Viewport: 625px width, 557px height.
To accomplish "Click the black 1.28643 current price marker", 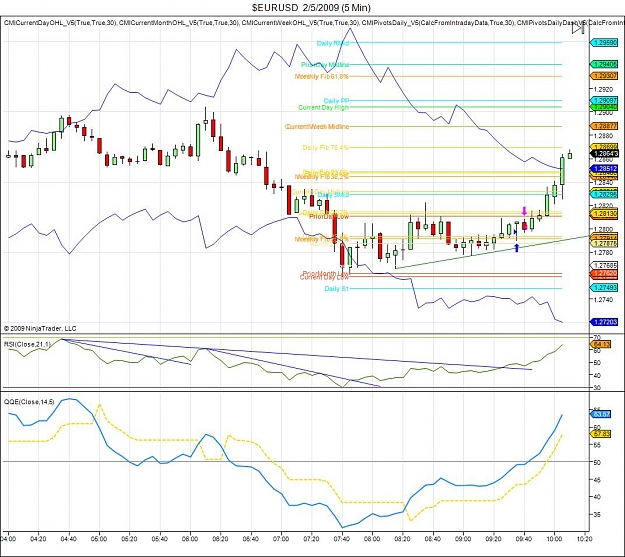I will [x=605, y=154].
